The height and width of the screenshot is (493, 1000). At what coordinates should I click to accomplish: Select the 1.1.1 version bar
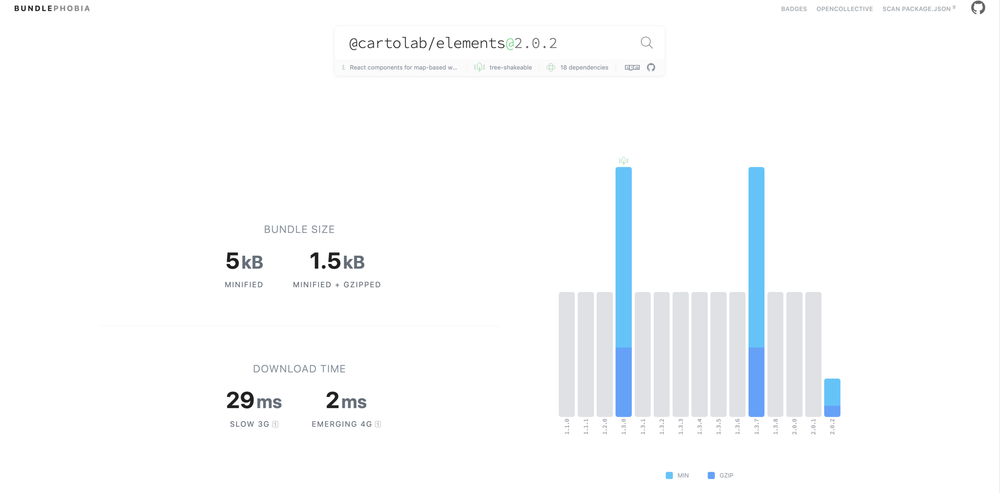[x=585, y=354]
